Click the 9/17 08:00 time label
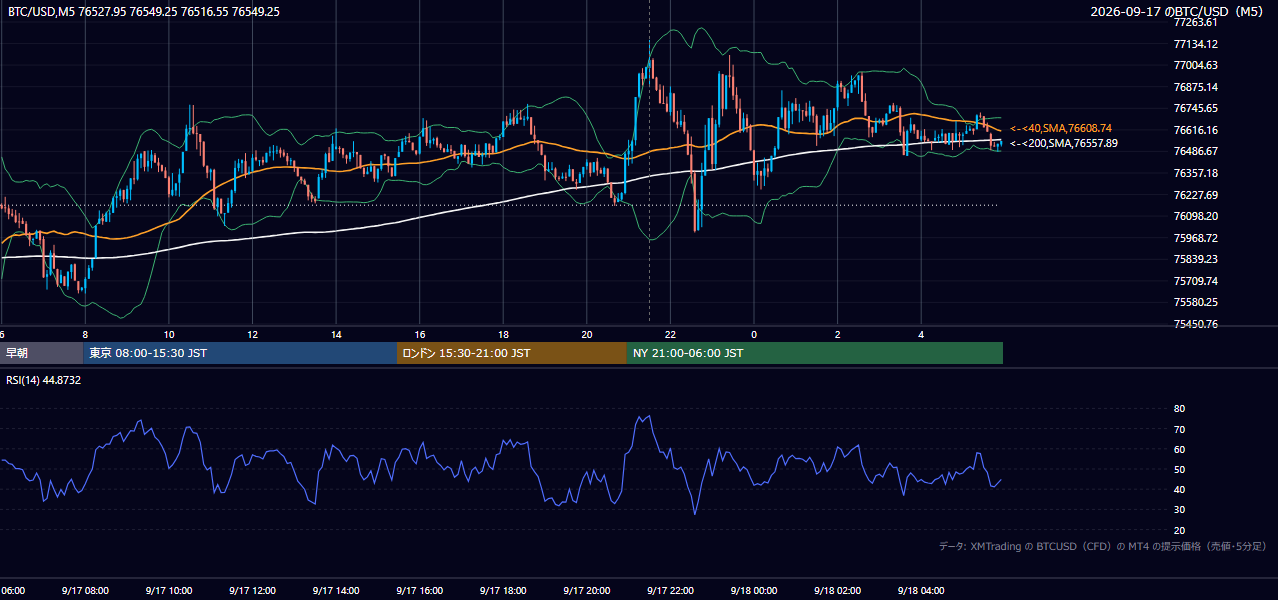This screenshot has height=600, width=1278. 85,590
